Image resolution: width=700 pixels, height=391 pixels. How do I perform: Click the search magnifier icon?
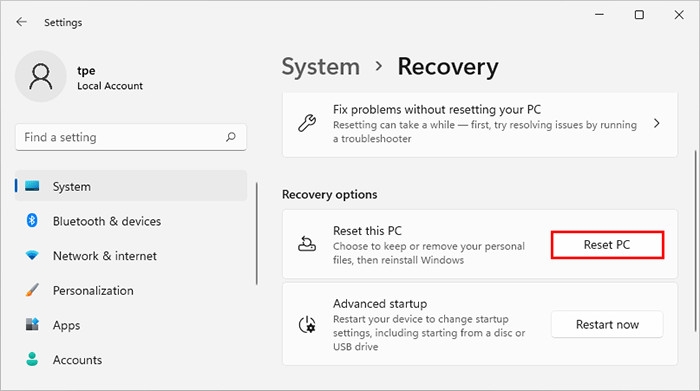coord(231,137)
